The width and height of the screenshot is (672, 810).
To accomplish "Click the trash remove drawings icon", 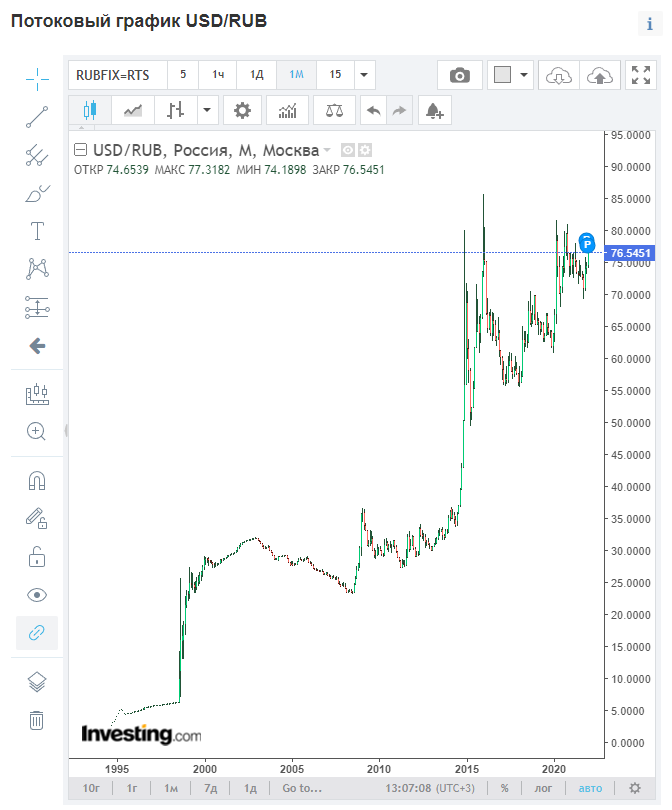I will pyautogui.click(x=36, y=720).
